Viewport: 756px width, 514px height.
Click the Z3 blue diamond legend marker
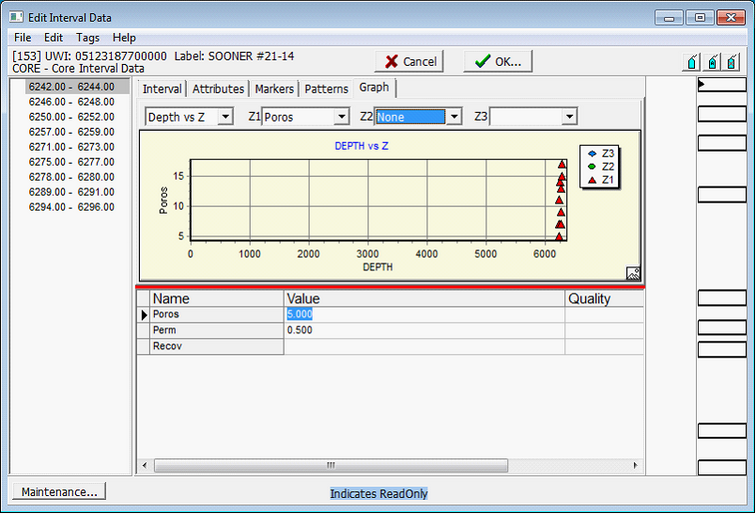click(x=591, y=153)
